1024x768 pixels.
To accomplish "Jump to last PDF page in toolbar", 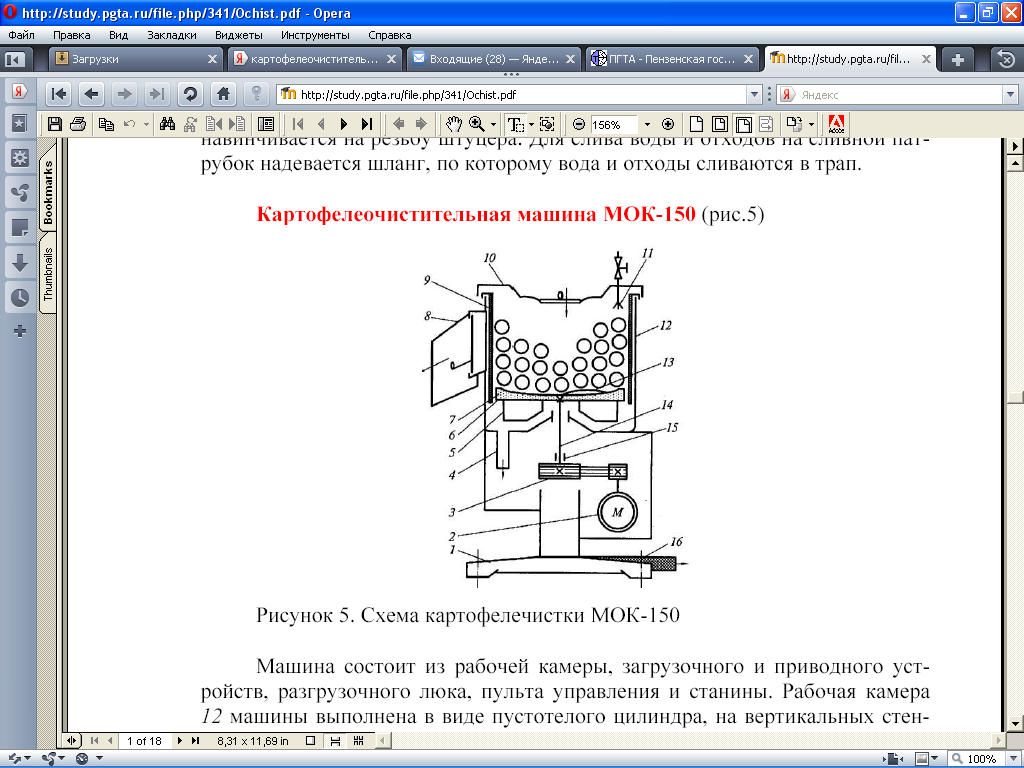I will 367,124.
